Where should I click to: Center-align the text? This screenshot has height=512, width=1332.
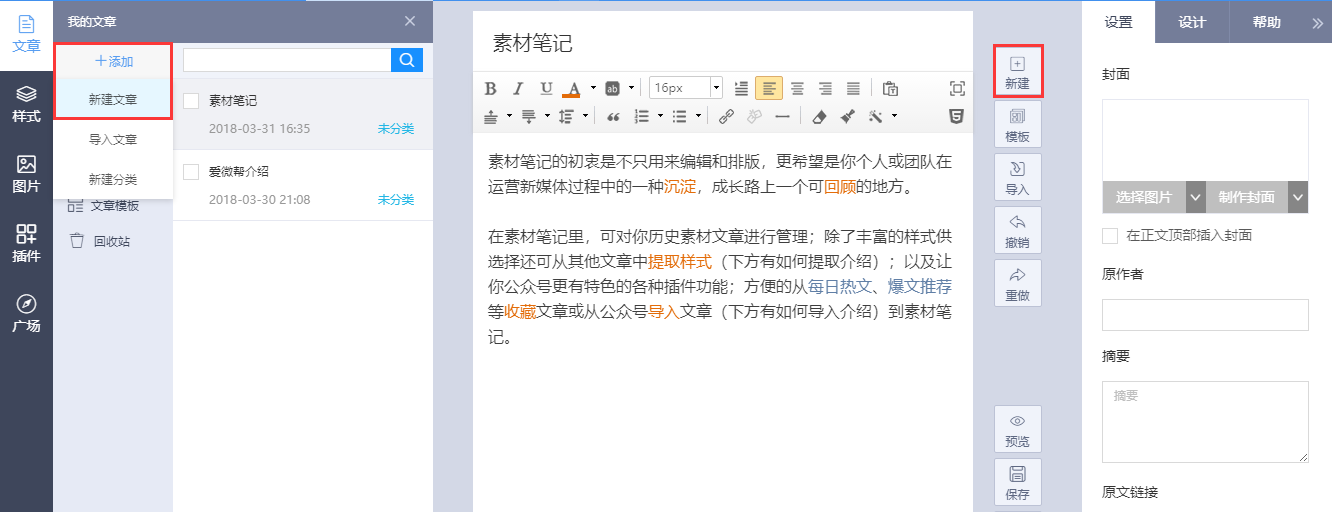pyautogui.click(x=797, y=88)
